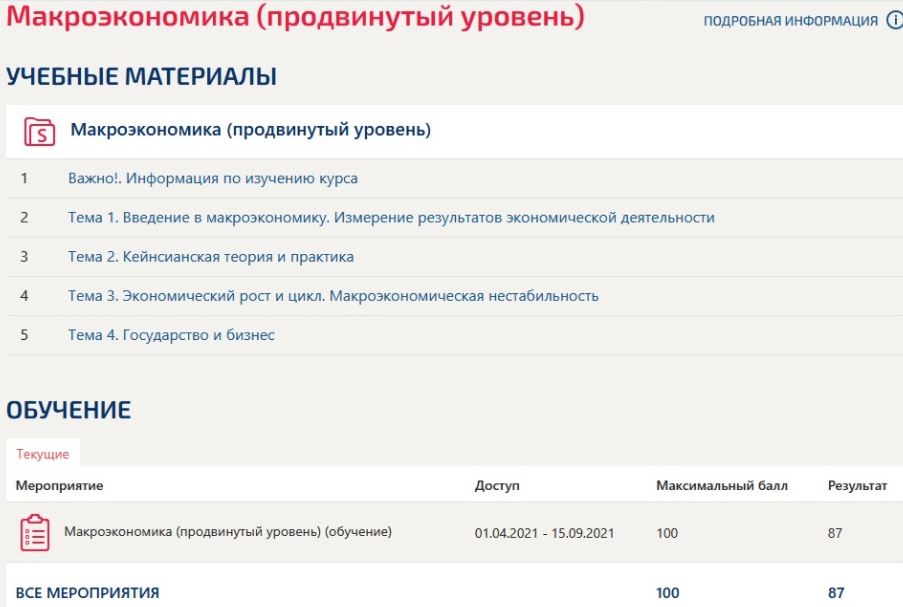Click row number 4 in materials list
This screenshot has height=607, width=903.
click(24, 295)
